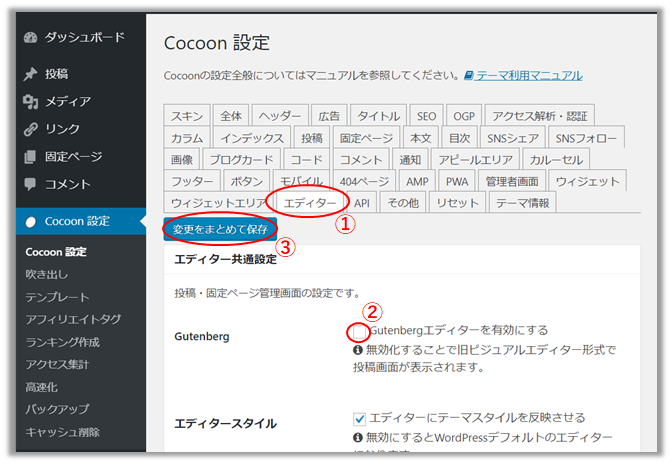Screen dimensions: 671x464
Task: Switch to the フッター tab
Action: [x=192, y=181]
